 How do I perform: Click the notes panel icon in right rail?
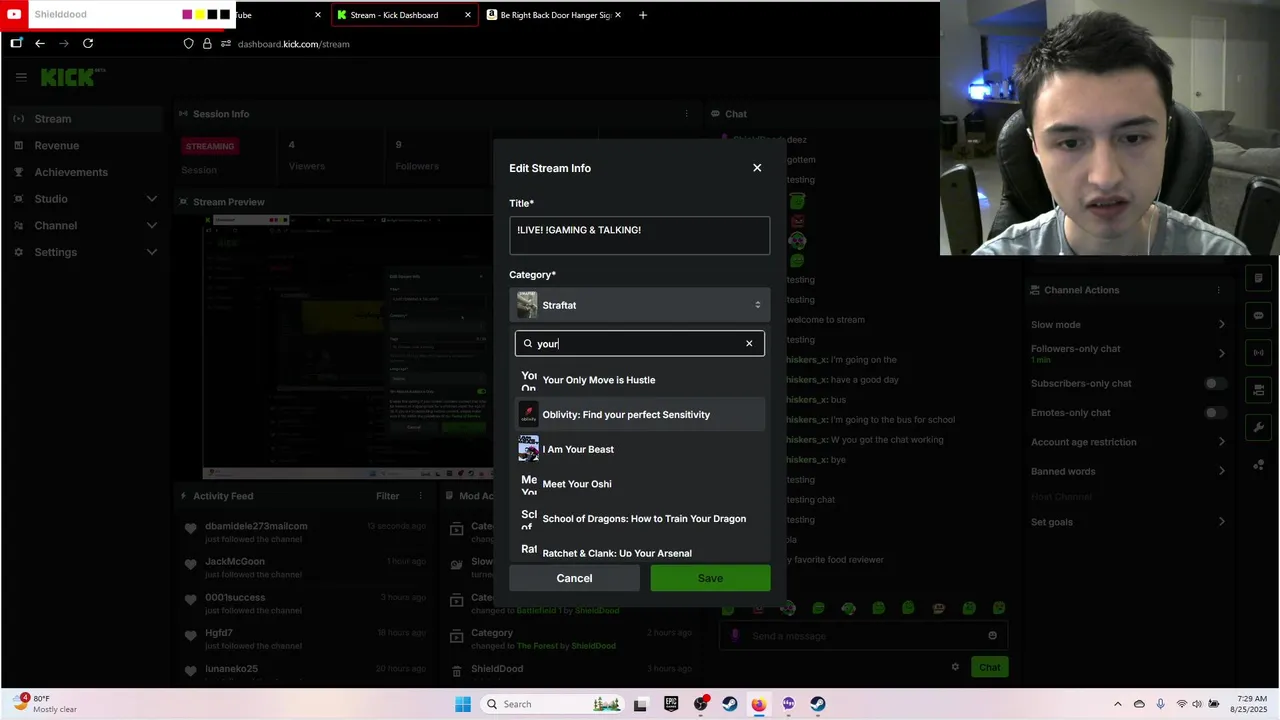coord(1259,278)
